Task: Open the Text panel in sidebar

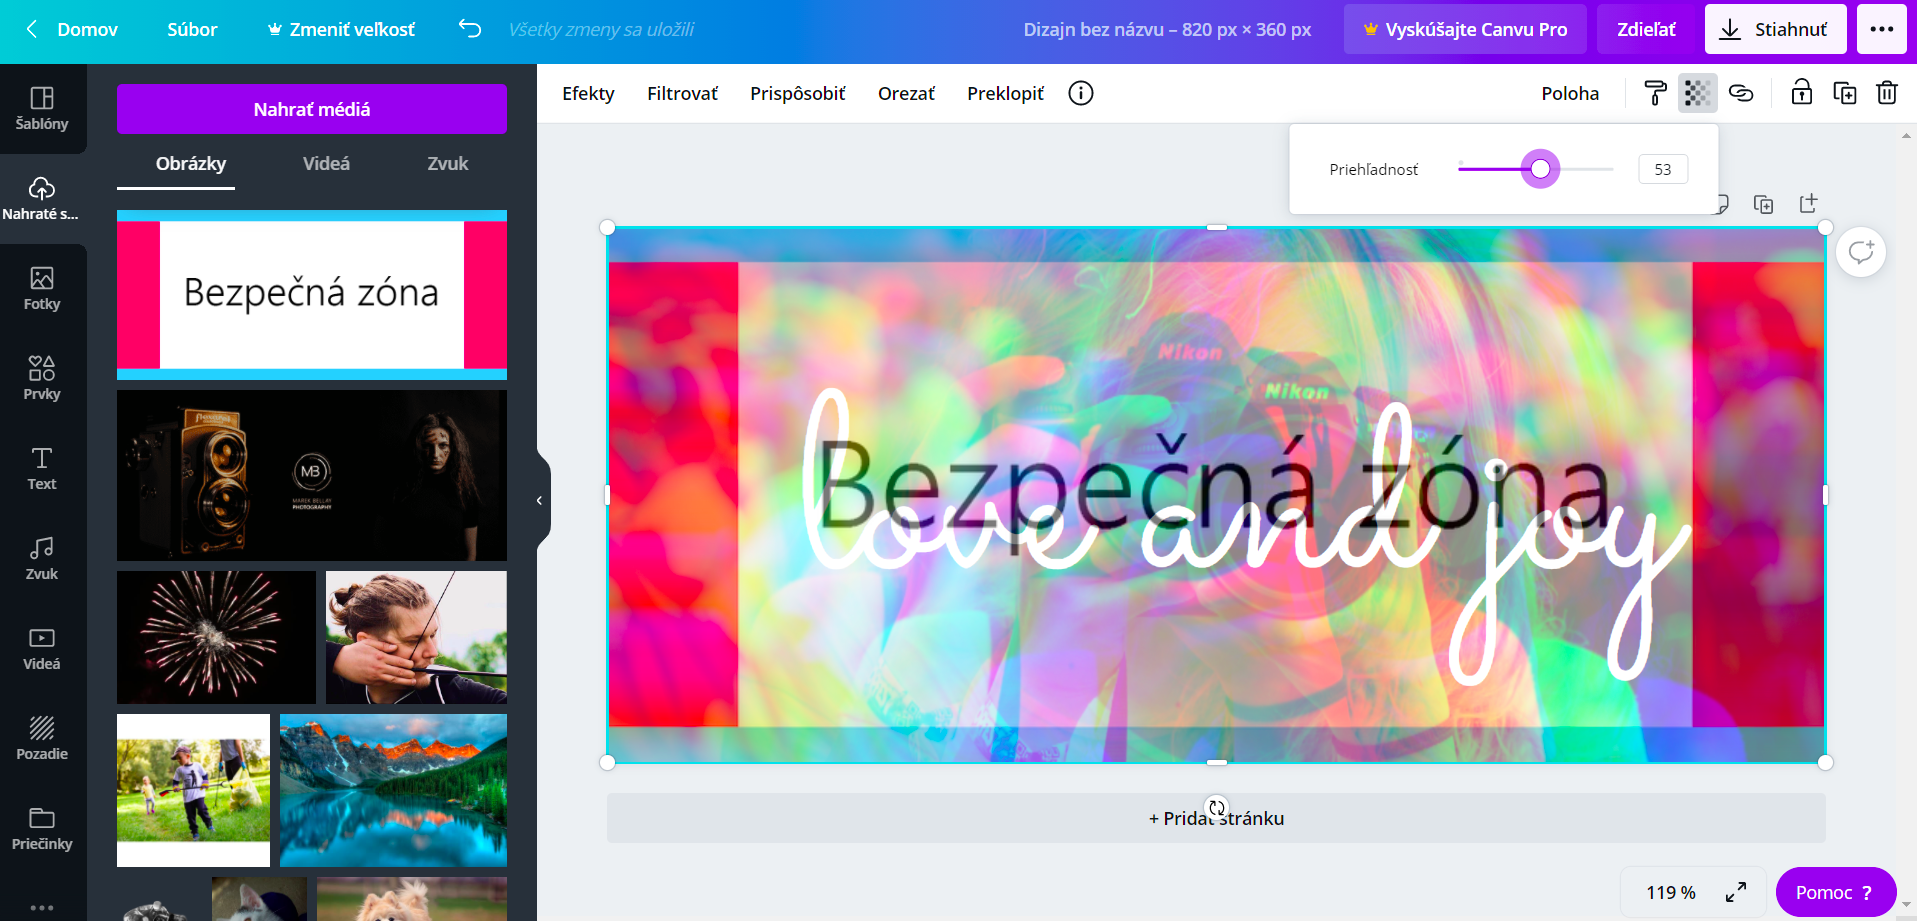Action: click(x=42, y=469)
